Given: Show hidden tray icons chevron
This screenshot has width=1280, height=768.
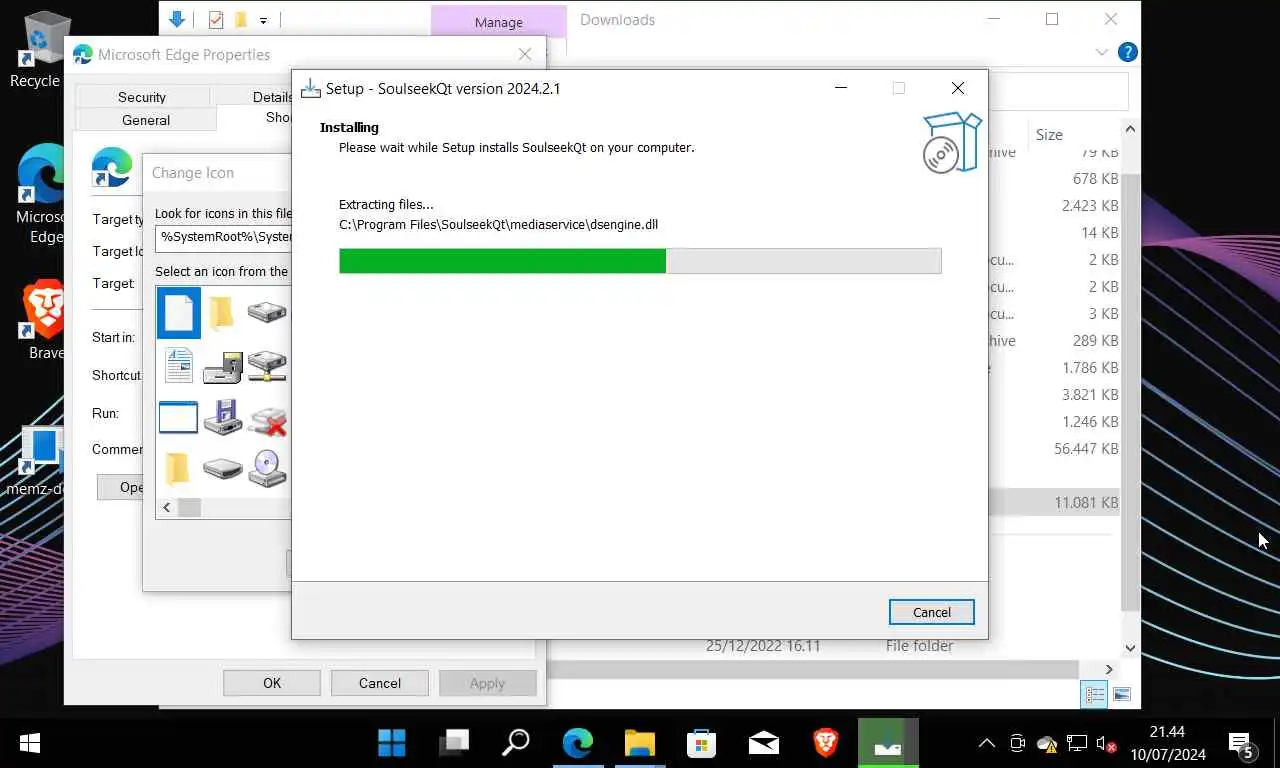Looking at the screenshot, I should click(x=986, y=743).
